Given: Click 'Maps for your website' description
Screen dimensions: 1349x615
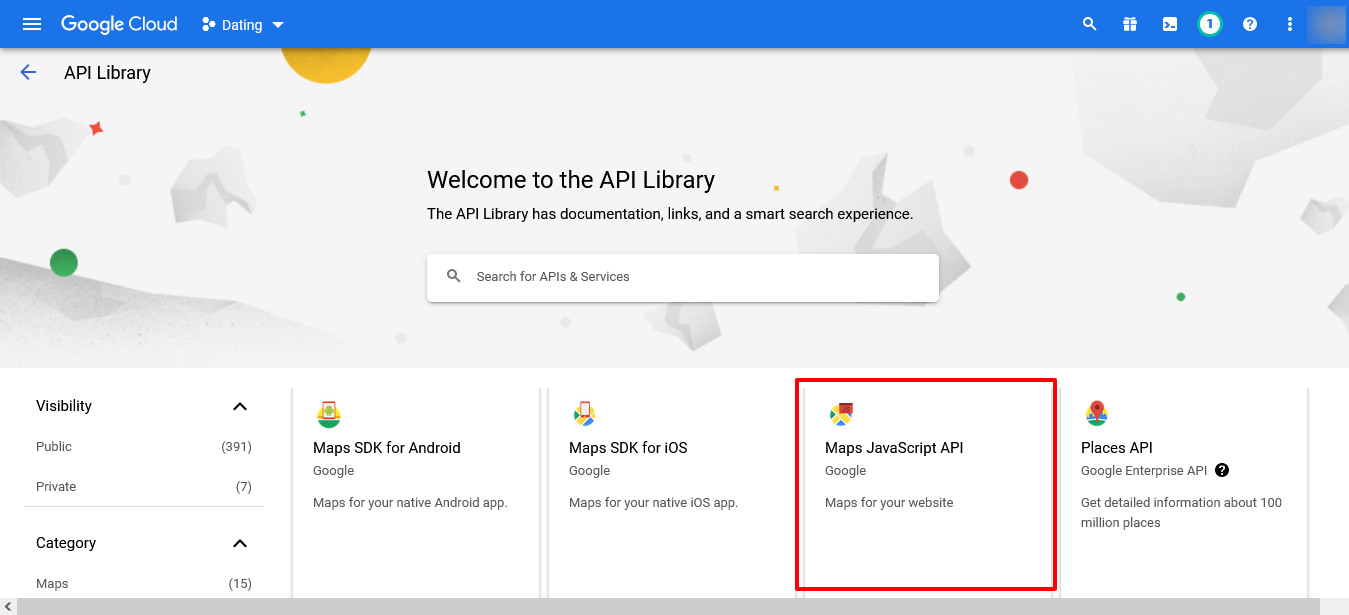Looking at the screenshot, I should [889, 503].
